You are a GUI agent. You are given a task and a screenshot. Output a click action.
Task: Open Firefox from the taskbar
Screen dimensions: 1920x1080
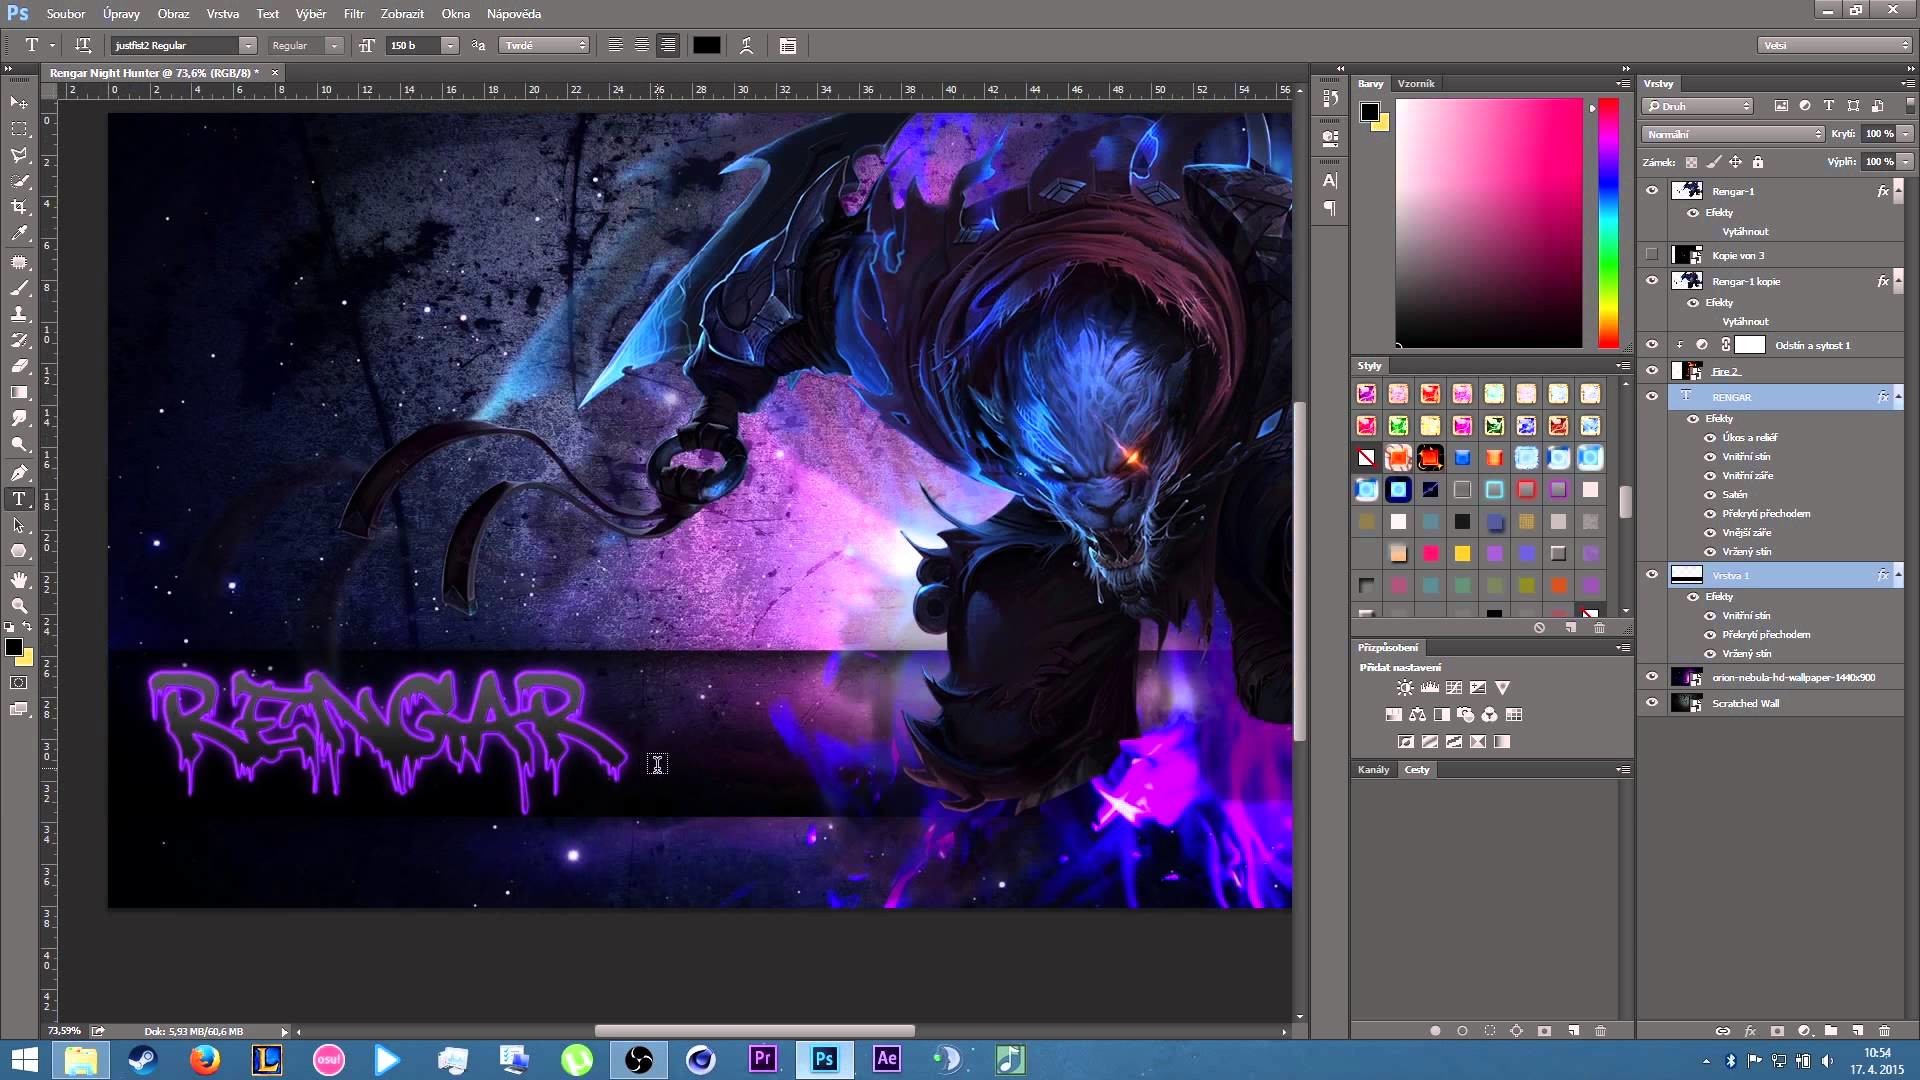click(205, 1059)
